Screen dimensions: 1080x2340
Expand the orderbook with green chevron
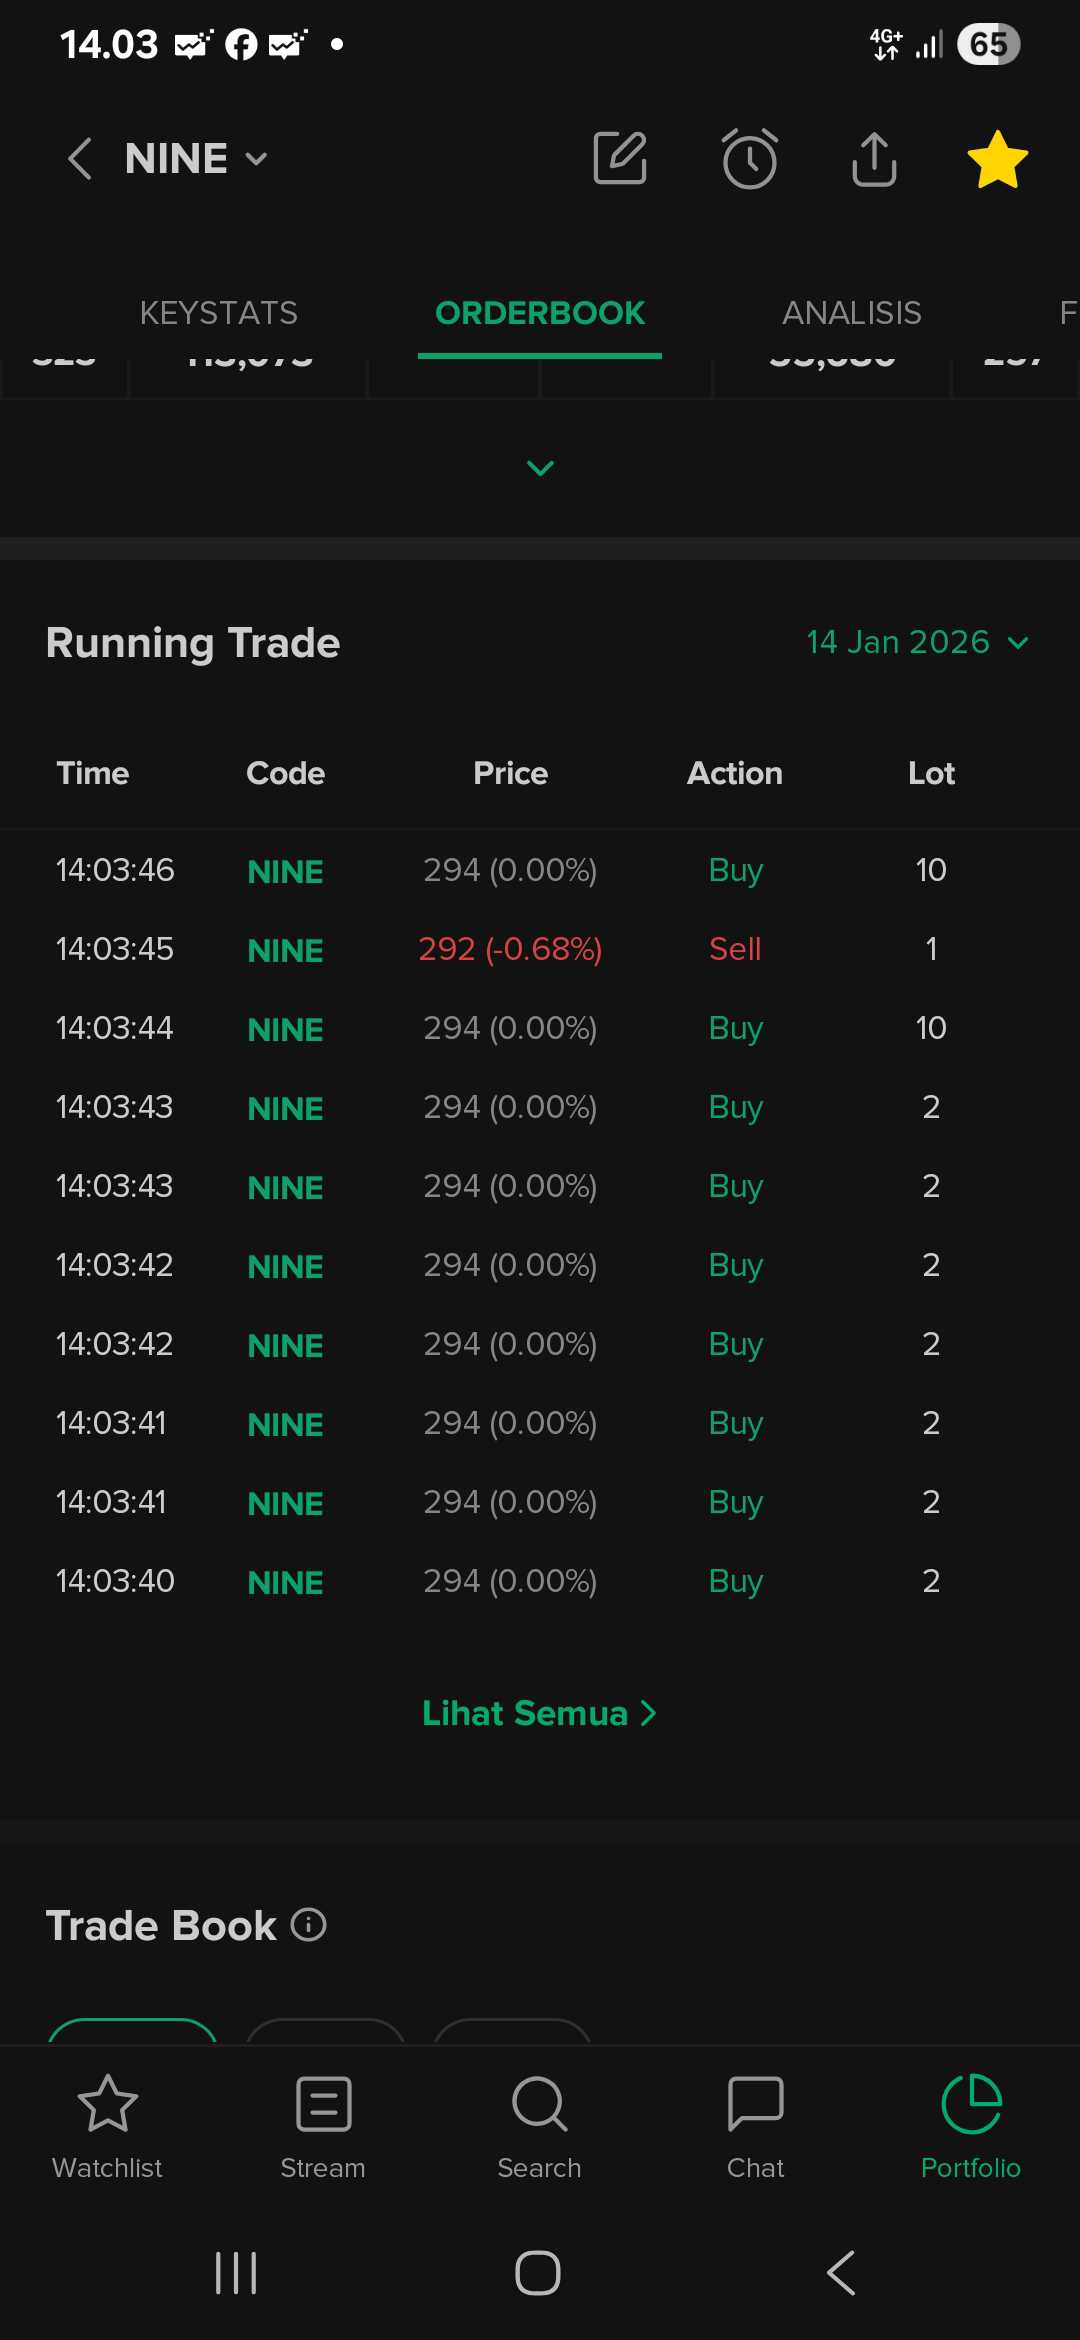[x=540, y=468]
